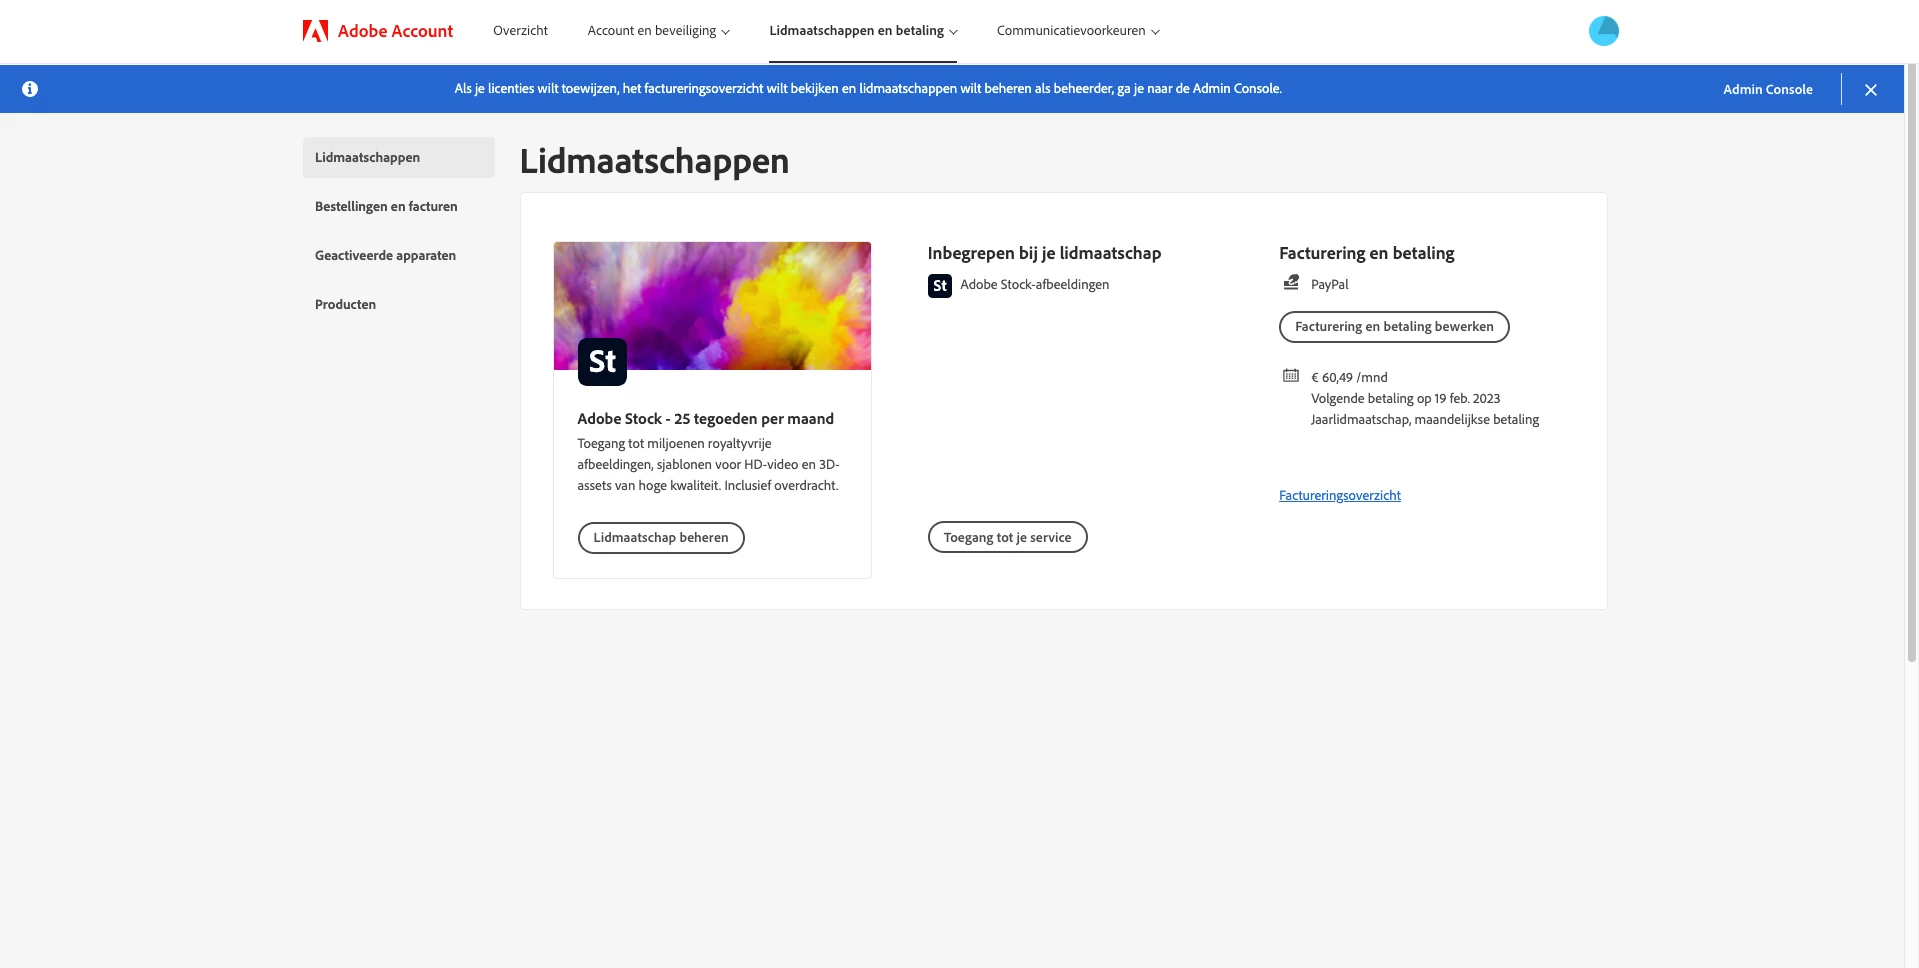The height and width of the screenshot is (968, 1919).
Task: Click the calendar icon next to price
Action: [x=1291, y=376]
